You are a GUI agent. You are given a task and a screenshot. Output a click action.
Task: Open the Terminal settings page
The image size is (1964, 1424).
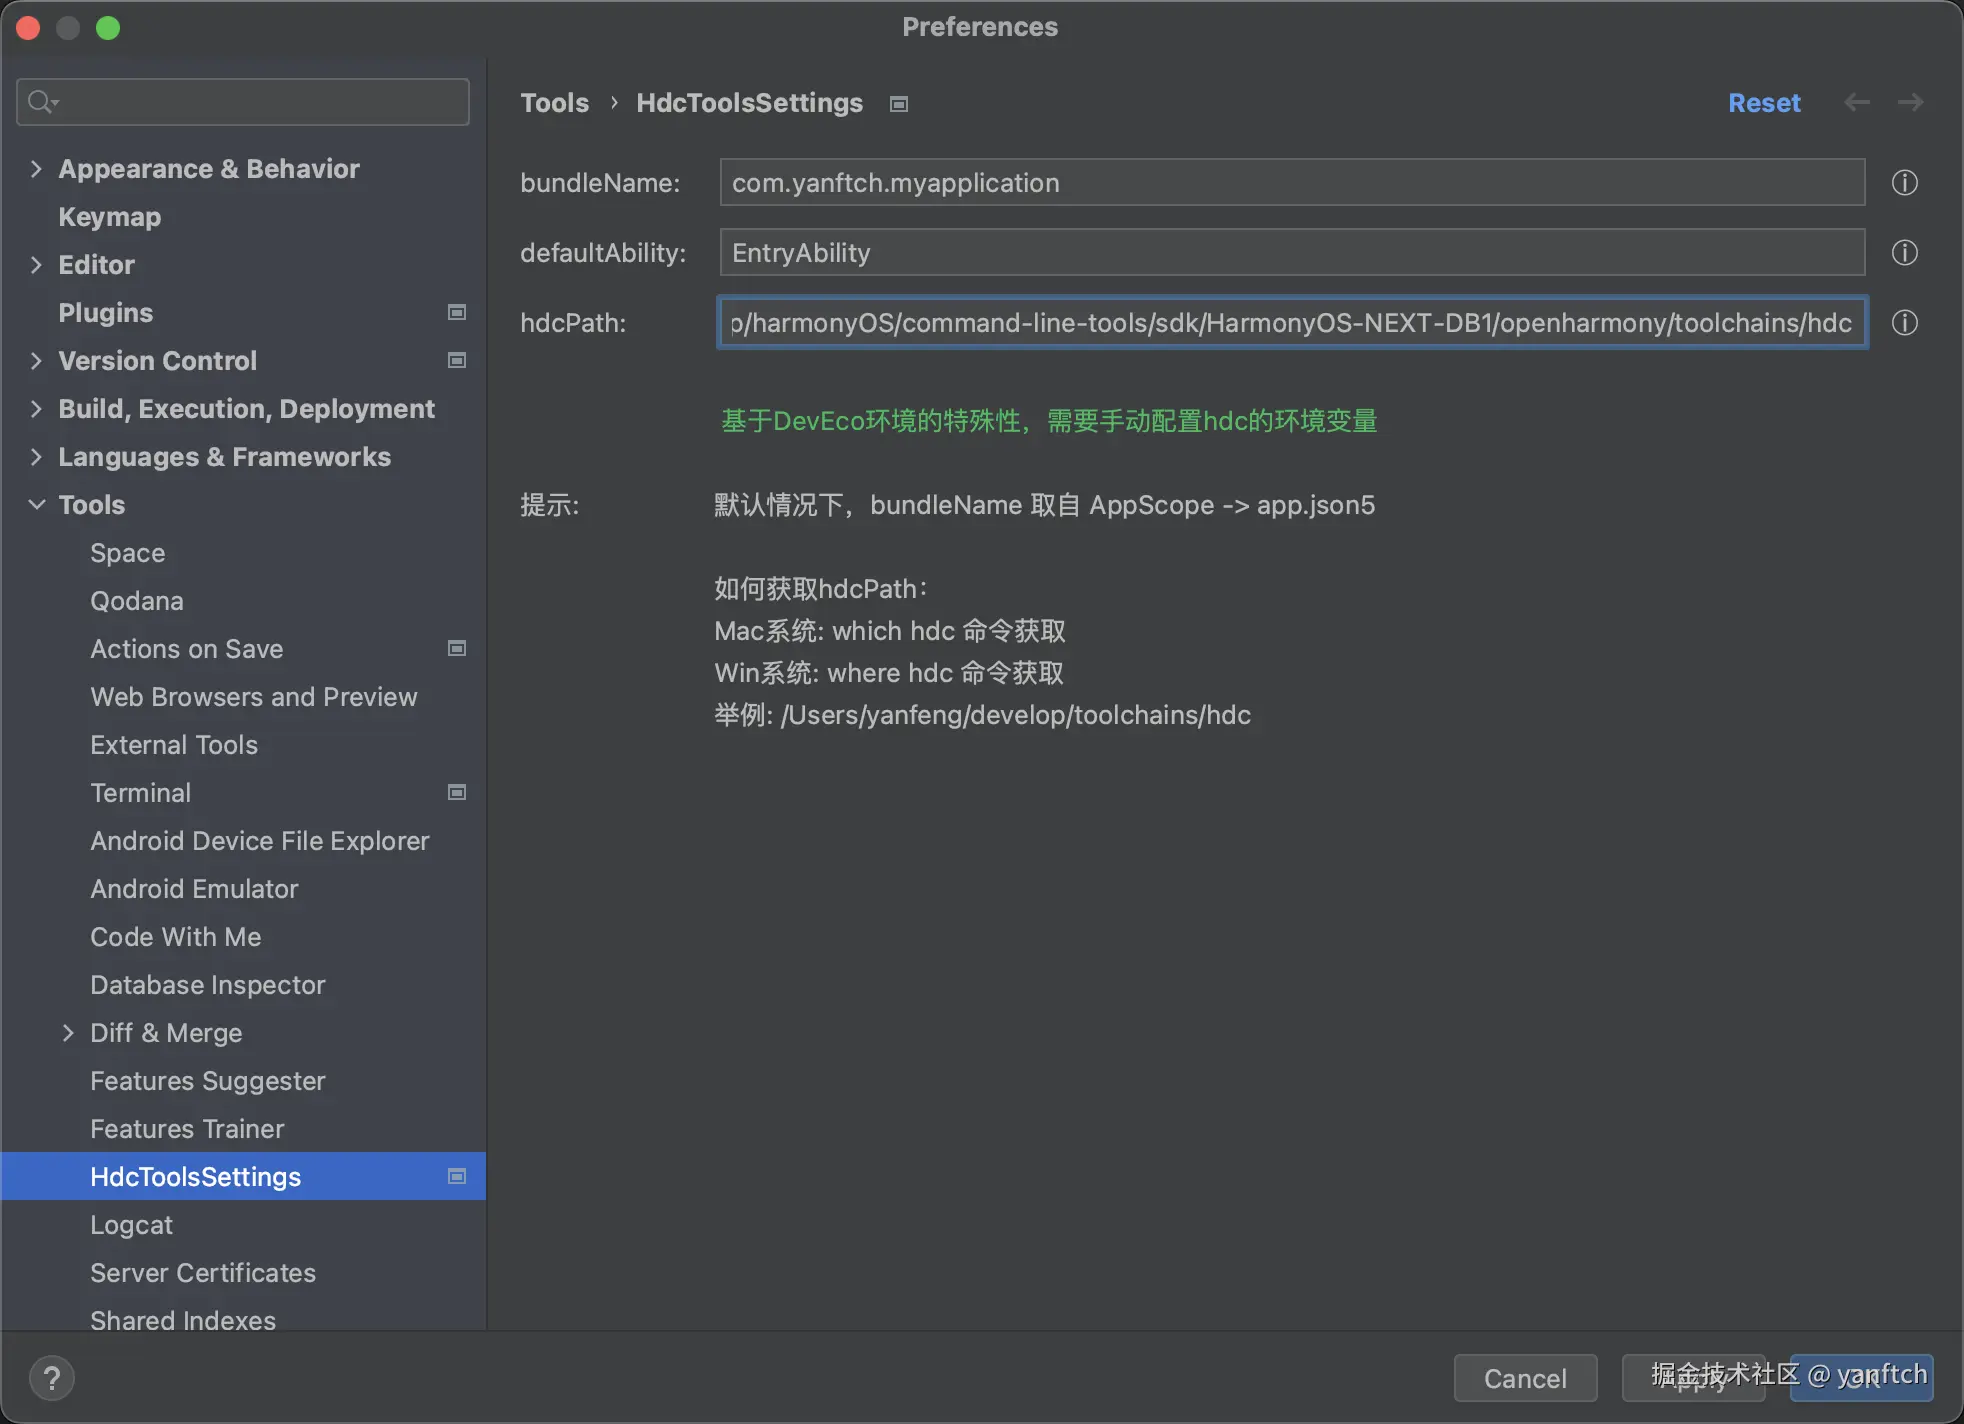[140, 793]
